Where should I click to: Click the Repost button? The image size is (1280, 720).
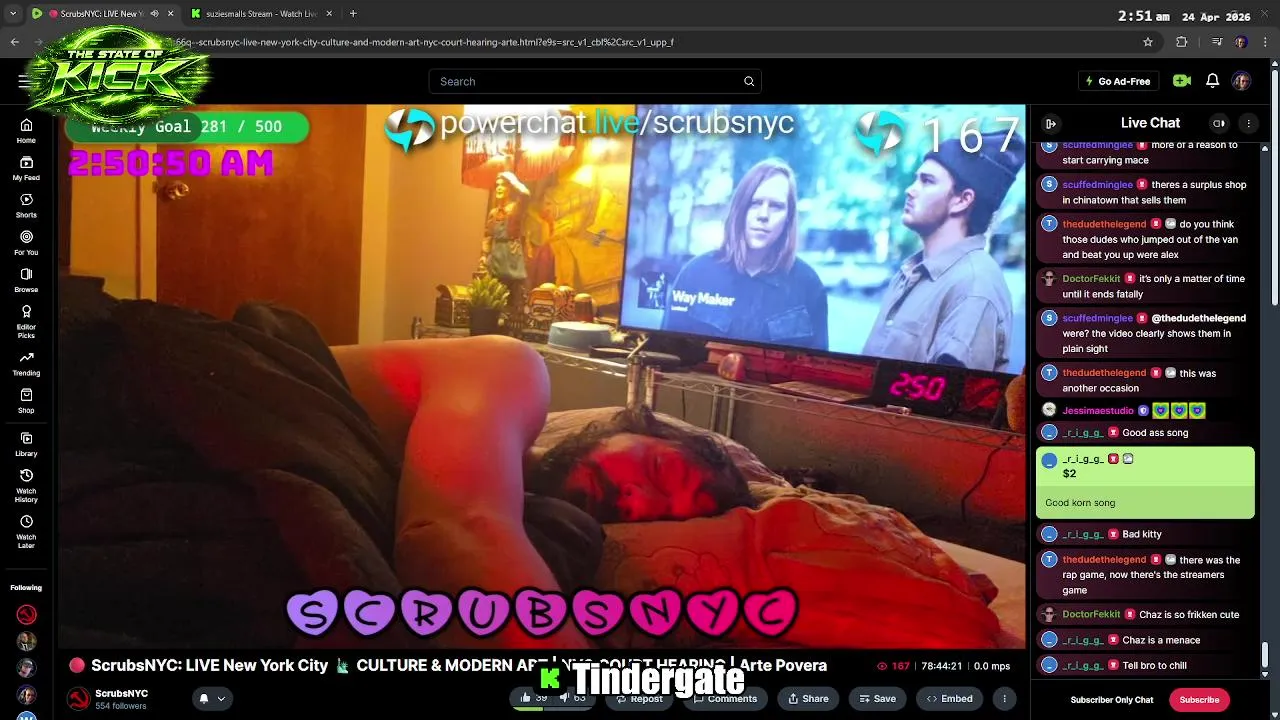[638, 699]
